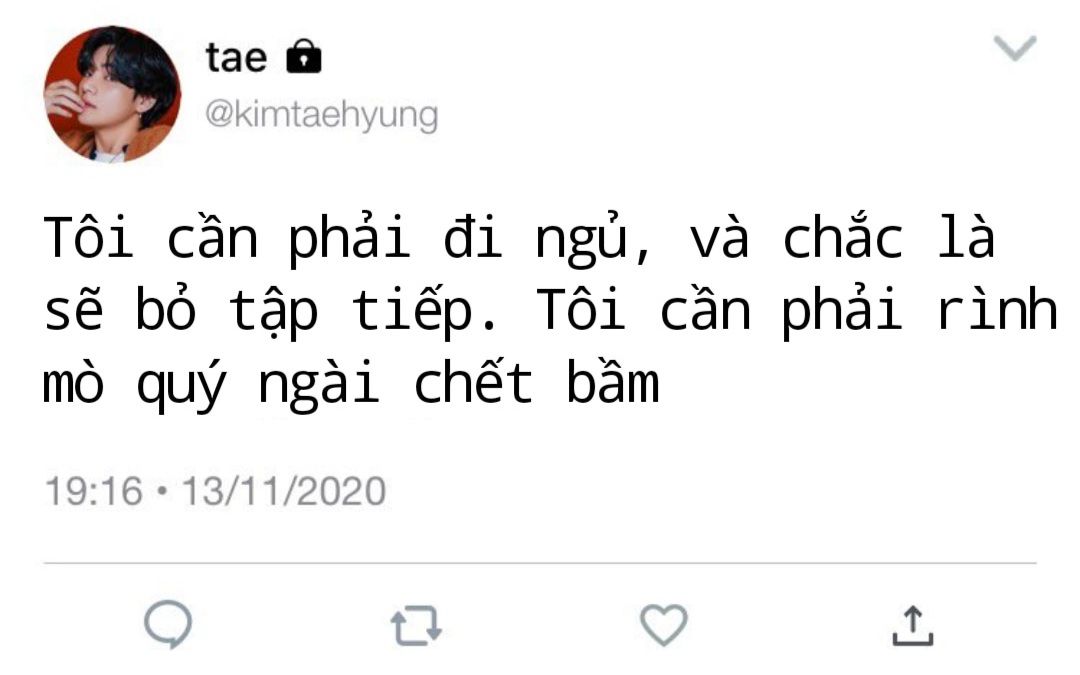
Task: Click the words "quý ngài" in the tweet
Action: pos(258,384)
